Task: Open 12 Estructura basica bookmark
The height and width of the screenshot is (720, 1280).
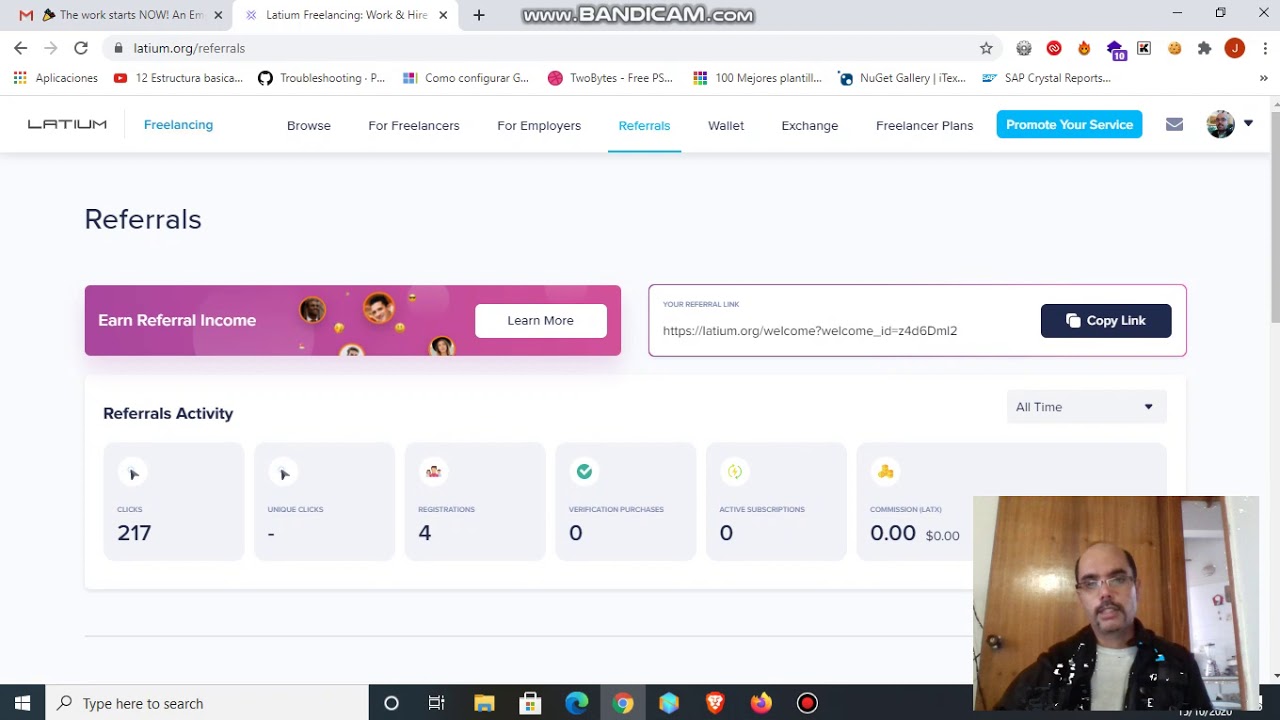Action: pos(178,78)
